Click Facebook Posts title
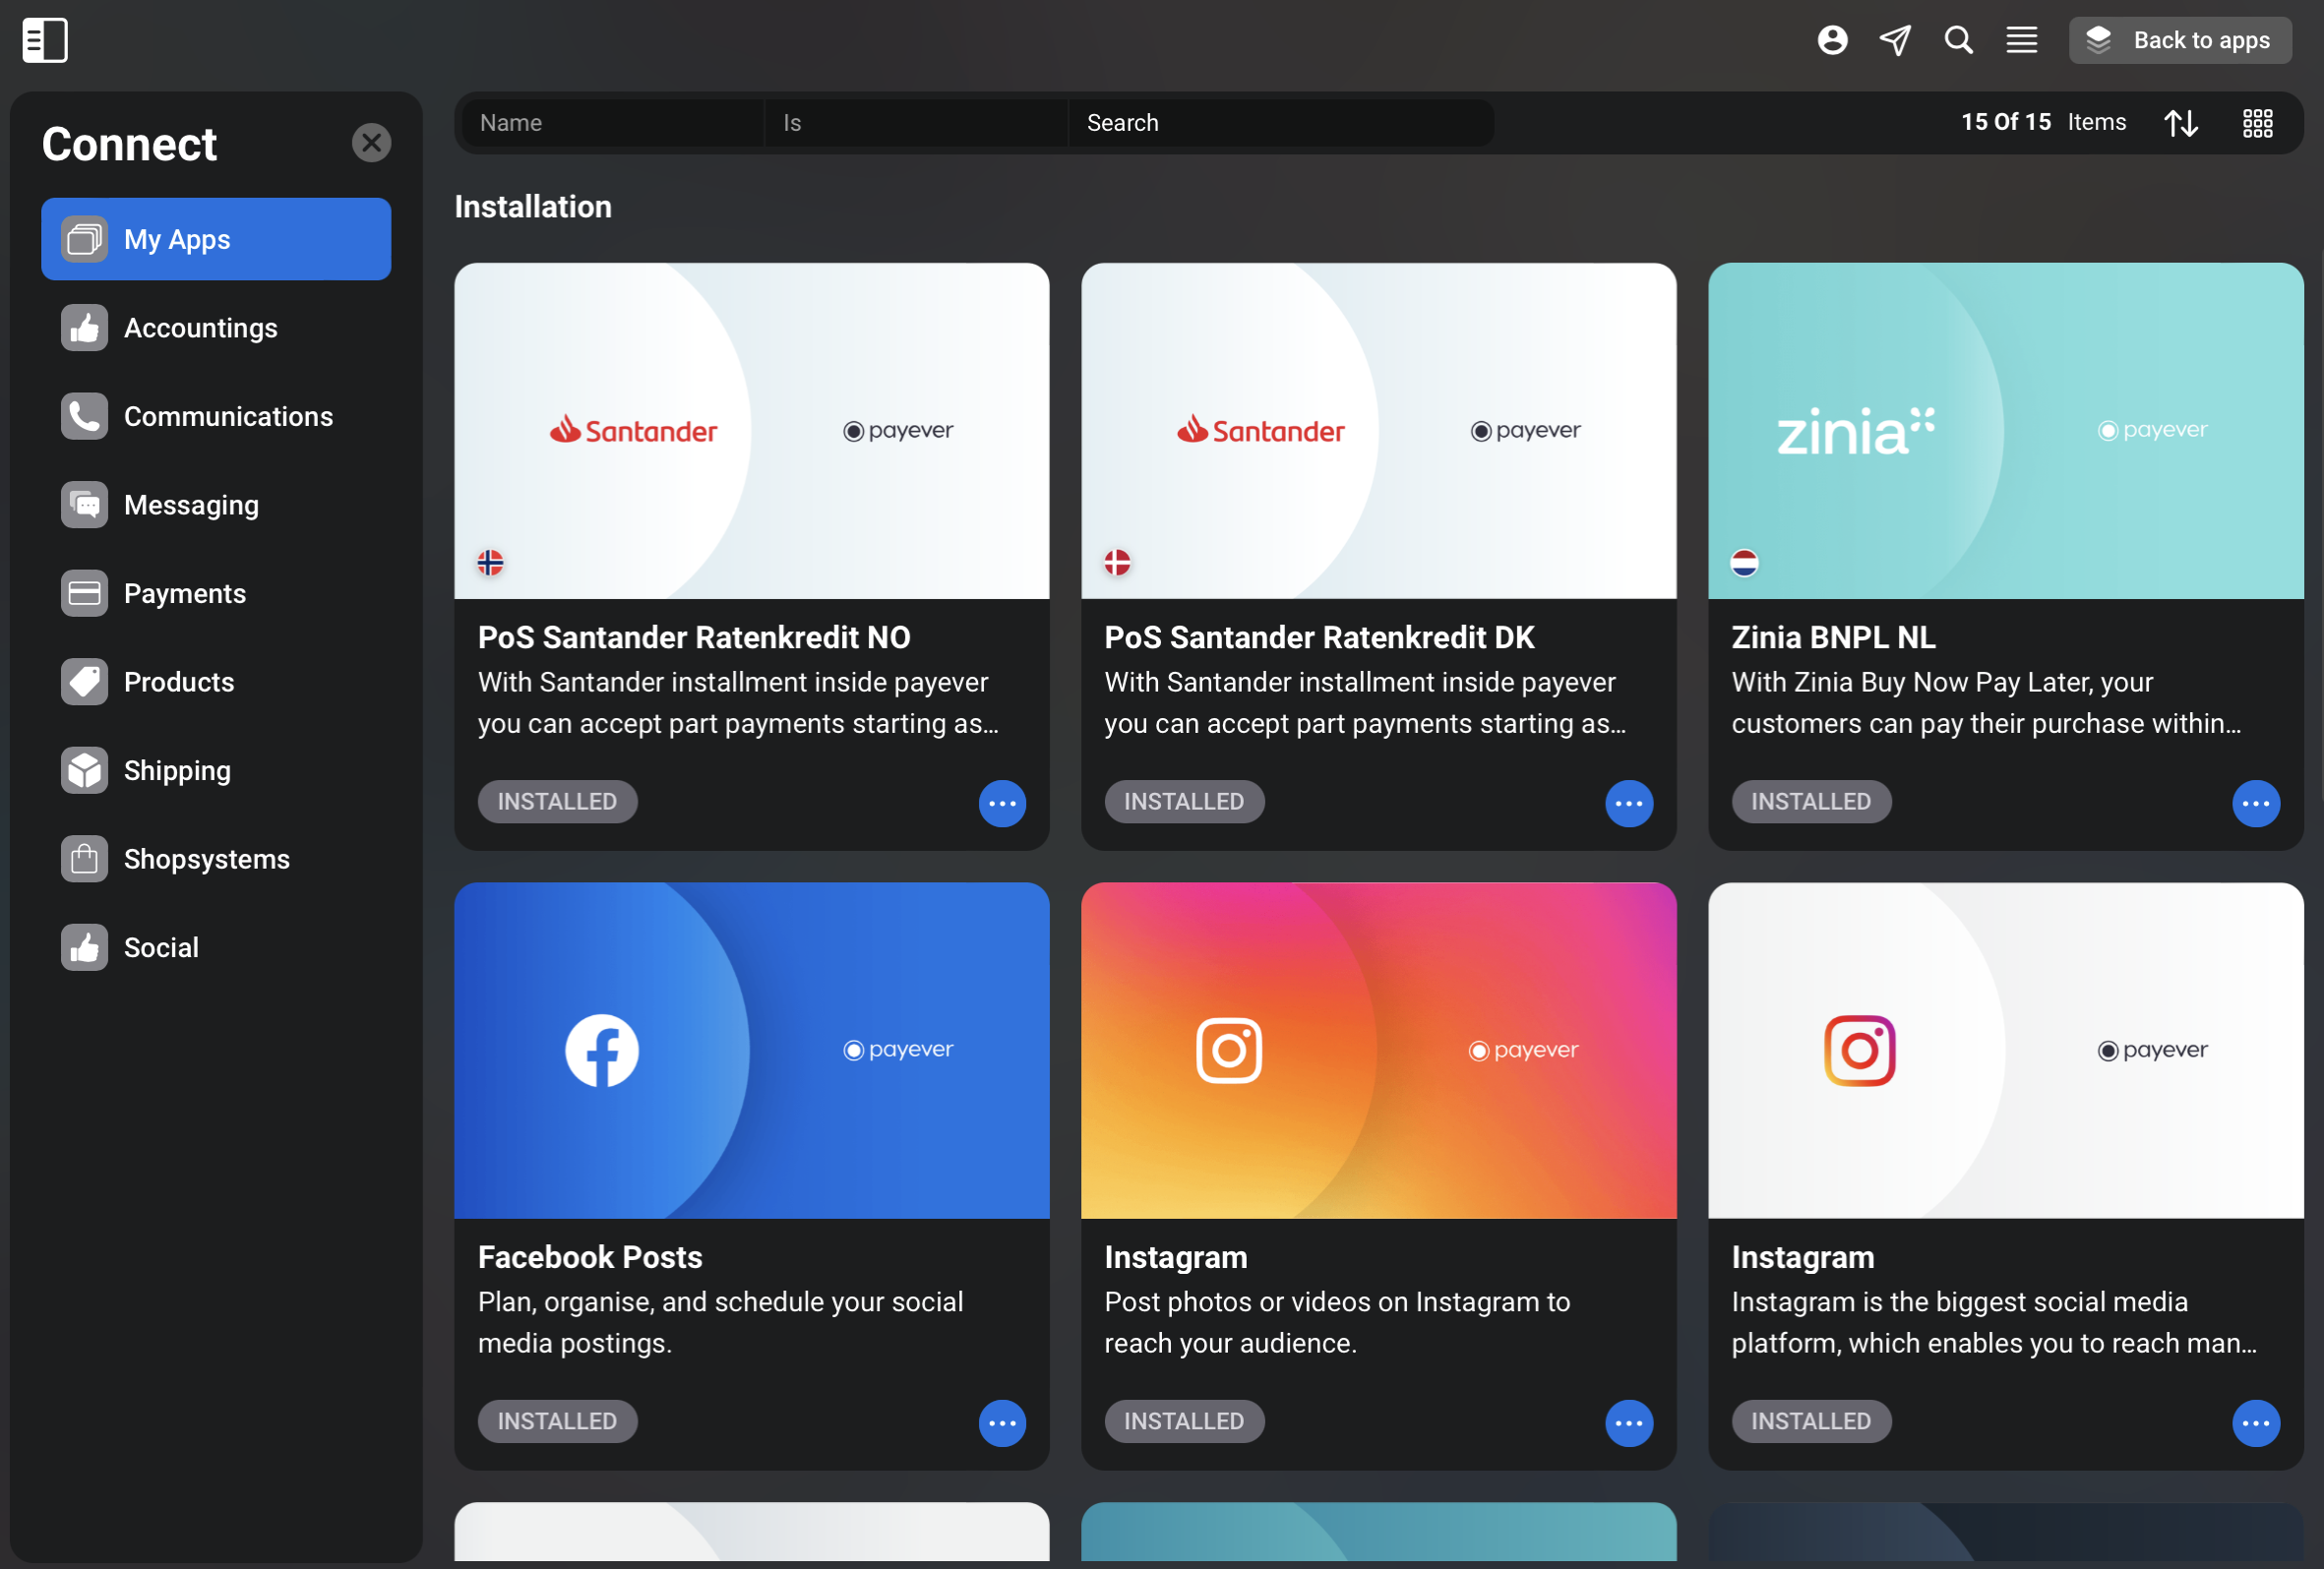The width and height of the screenshot is (2324, 1569). pos(590,1257)
